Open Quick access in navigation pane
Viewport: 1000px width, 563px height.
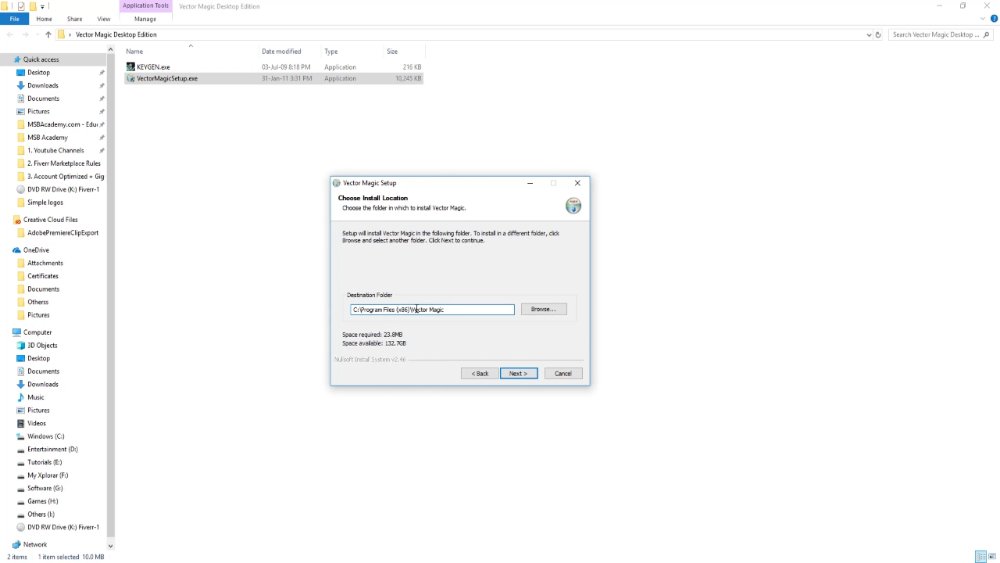41,59
